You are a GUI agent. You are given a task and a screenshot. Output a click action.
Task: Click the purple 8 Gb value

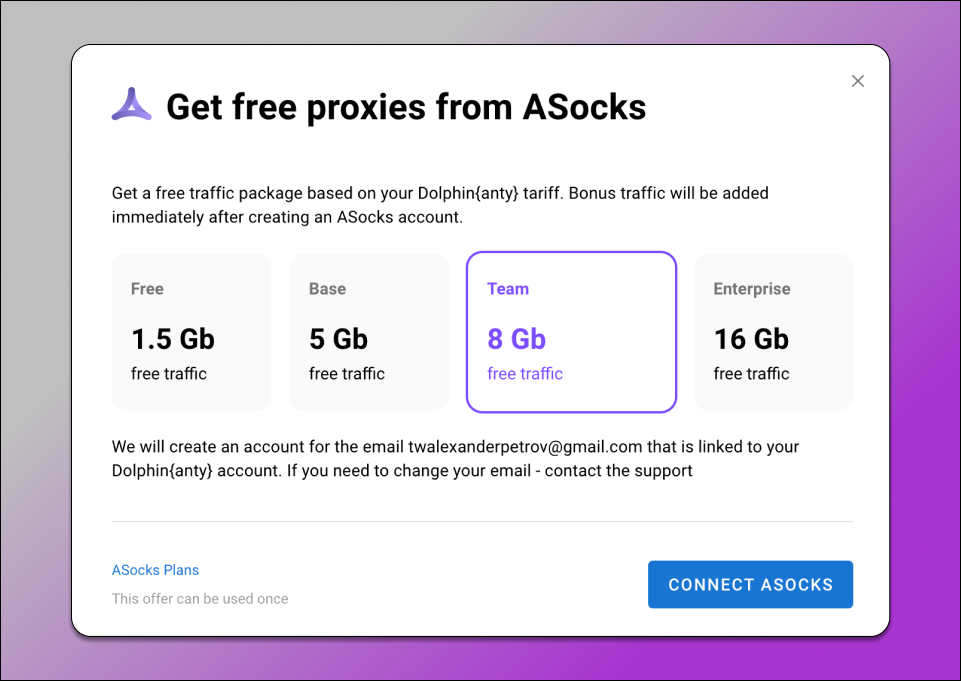517,339
